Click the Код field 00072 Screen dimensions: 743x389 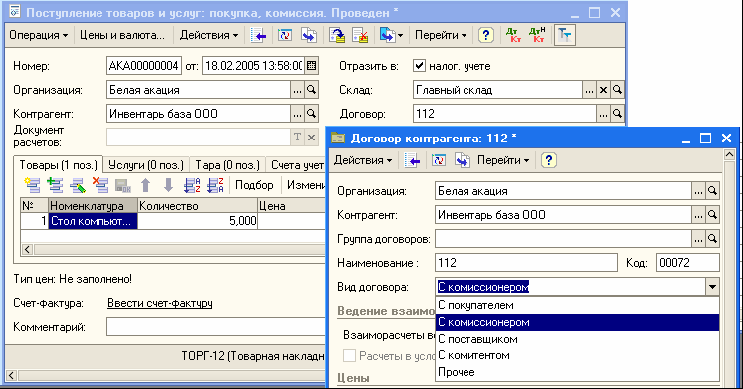688,262
